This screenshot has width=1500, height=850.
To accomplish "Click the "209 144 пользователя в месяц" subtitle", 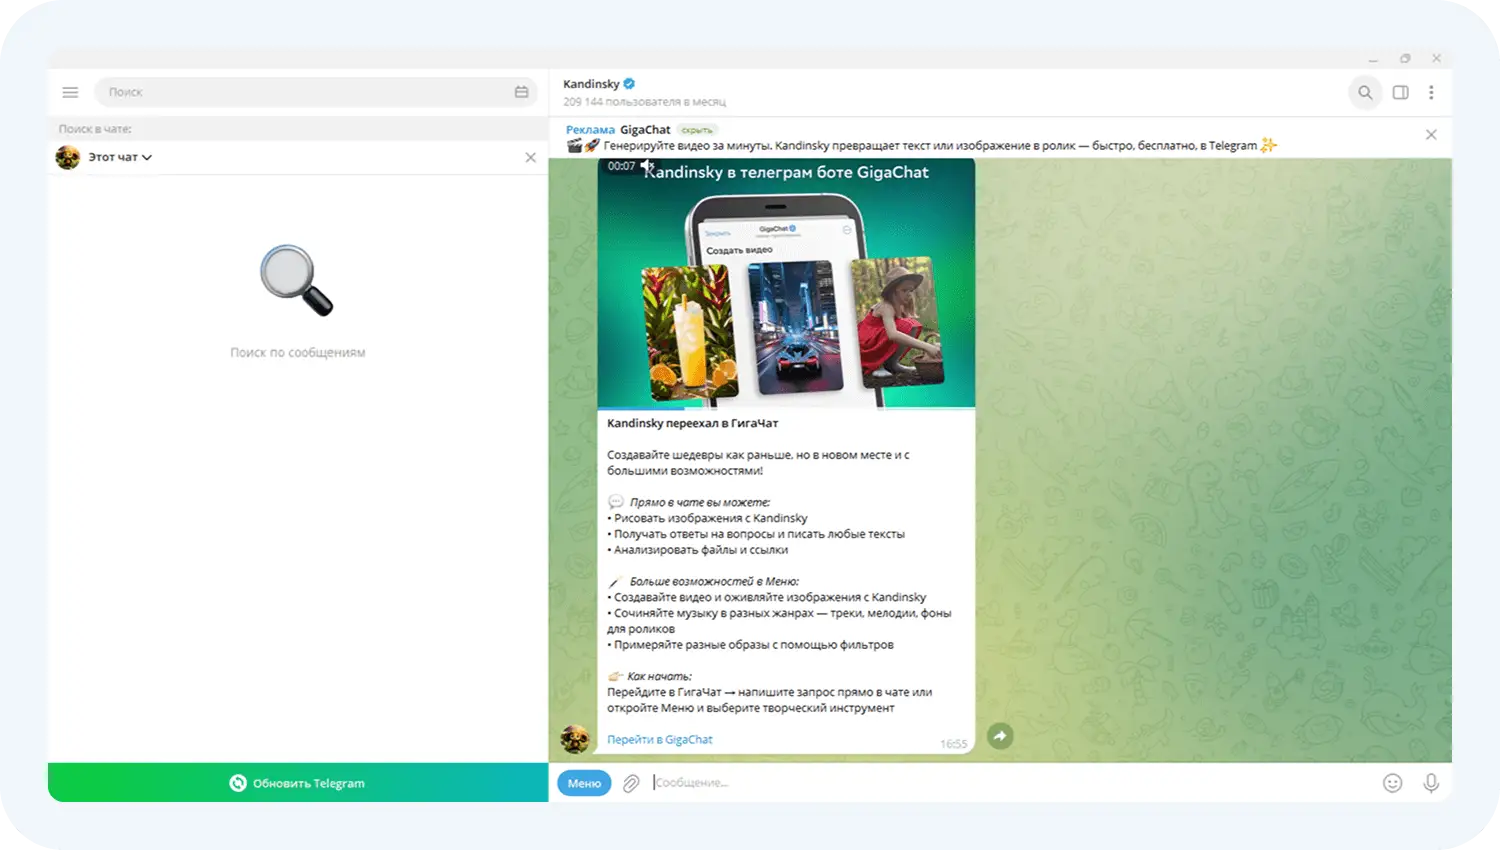I will [644, 102].
